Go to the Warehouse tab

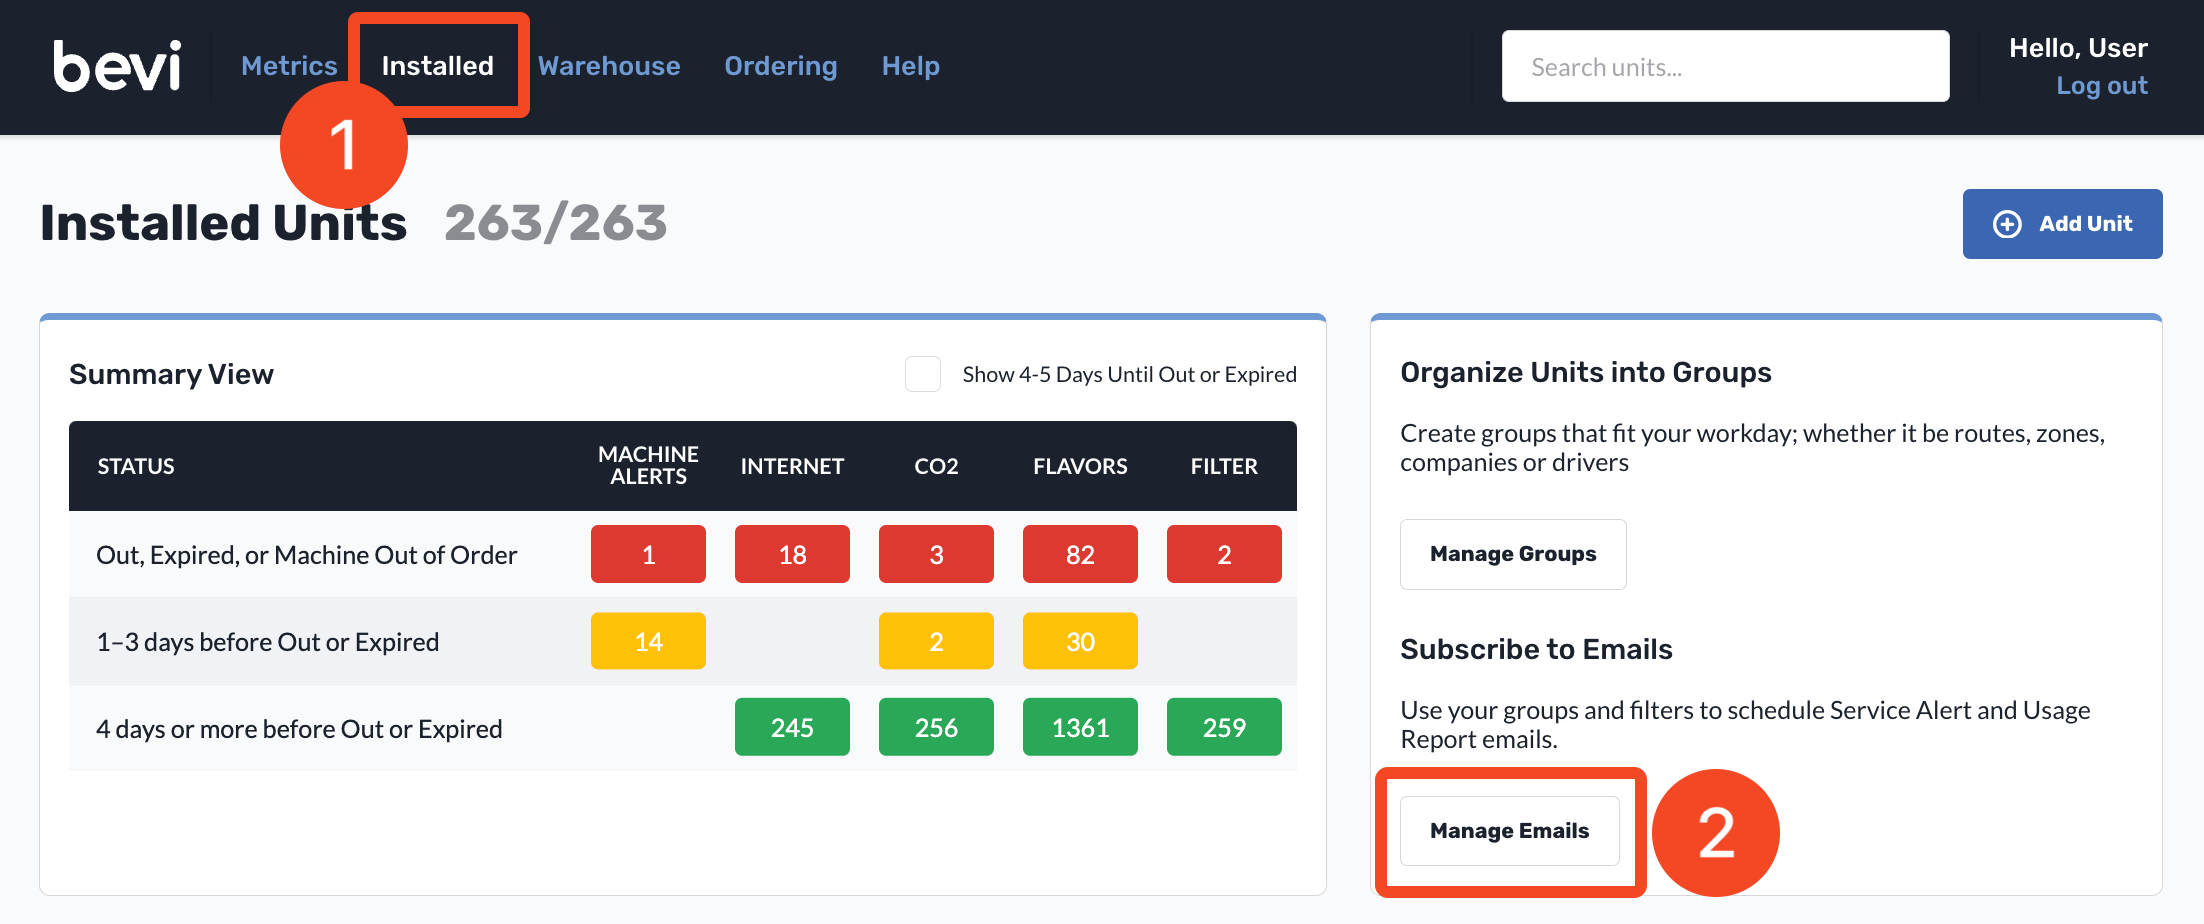click(x=609, y=66)
